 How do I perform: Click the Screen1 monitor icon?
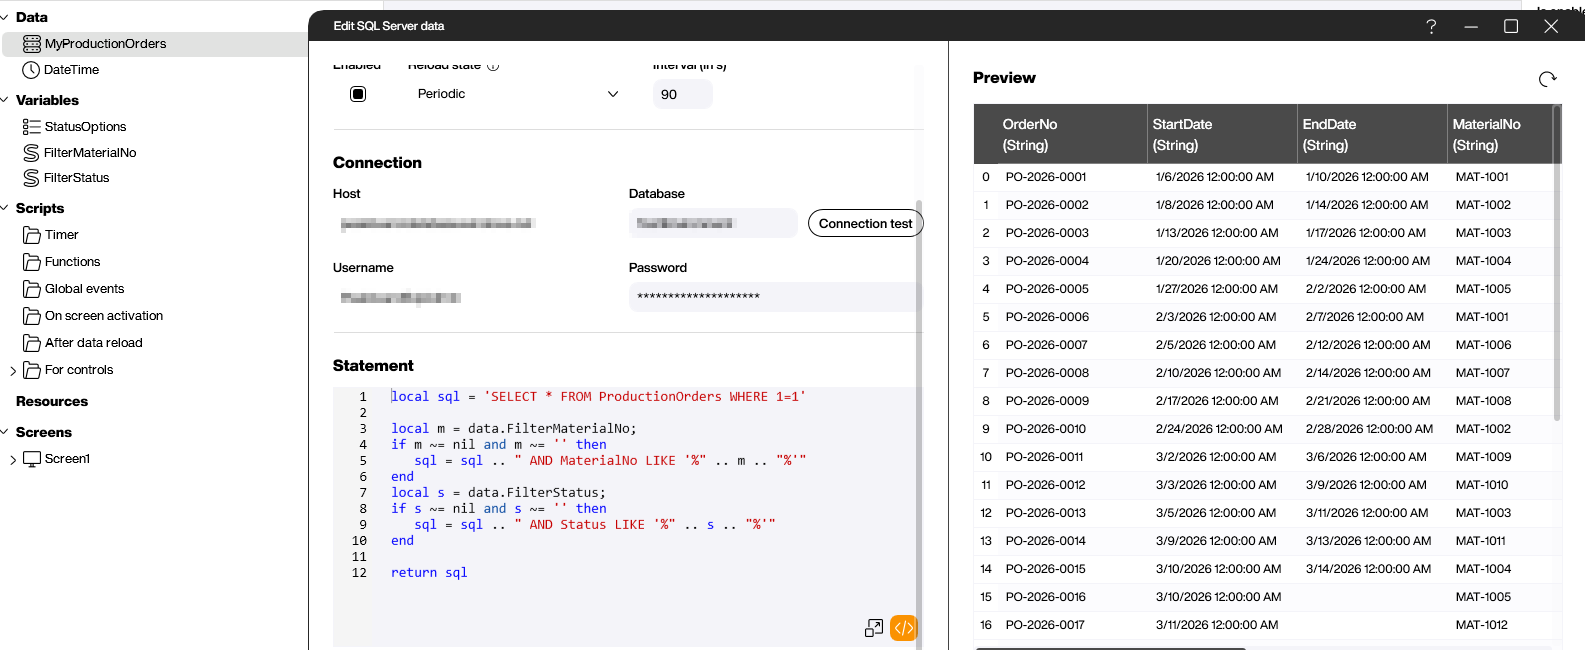point(32,459)
